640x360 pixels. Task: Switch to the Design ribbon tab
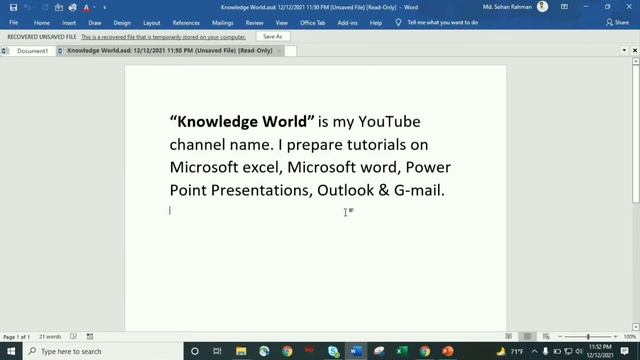(x=122, y=23)
